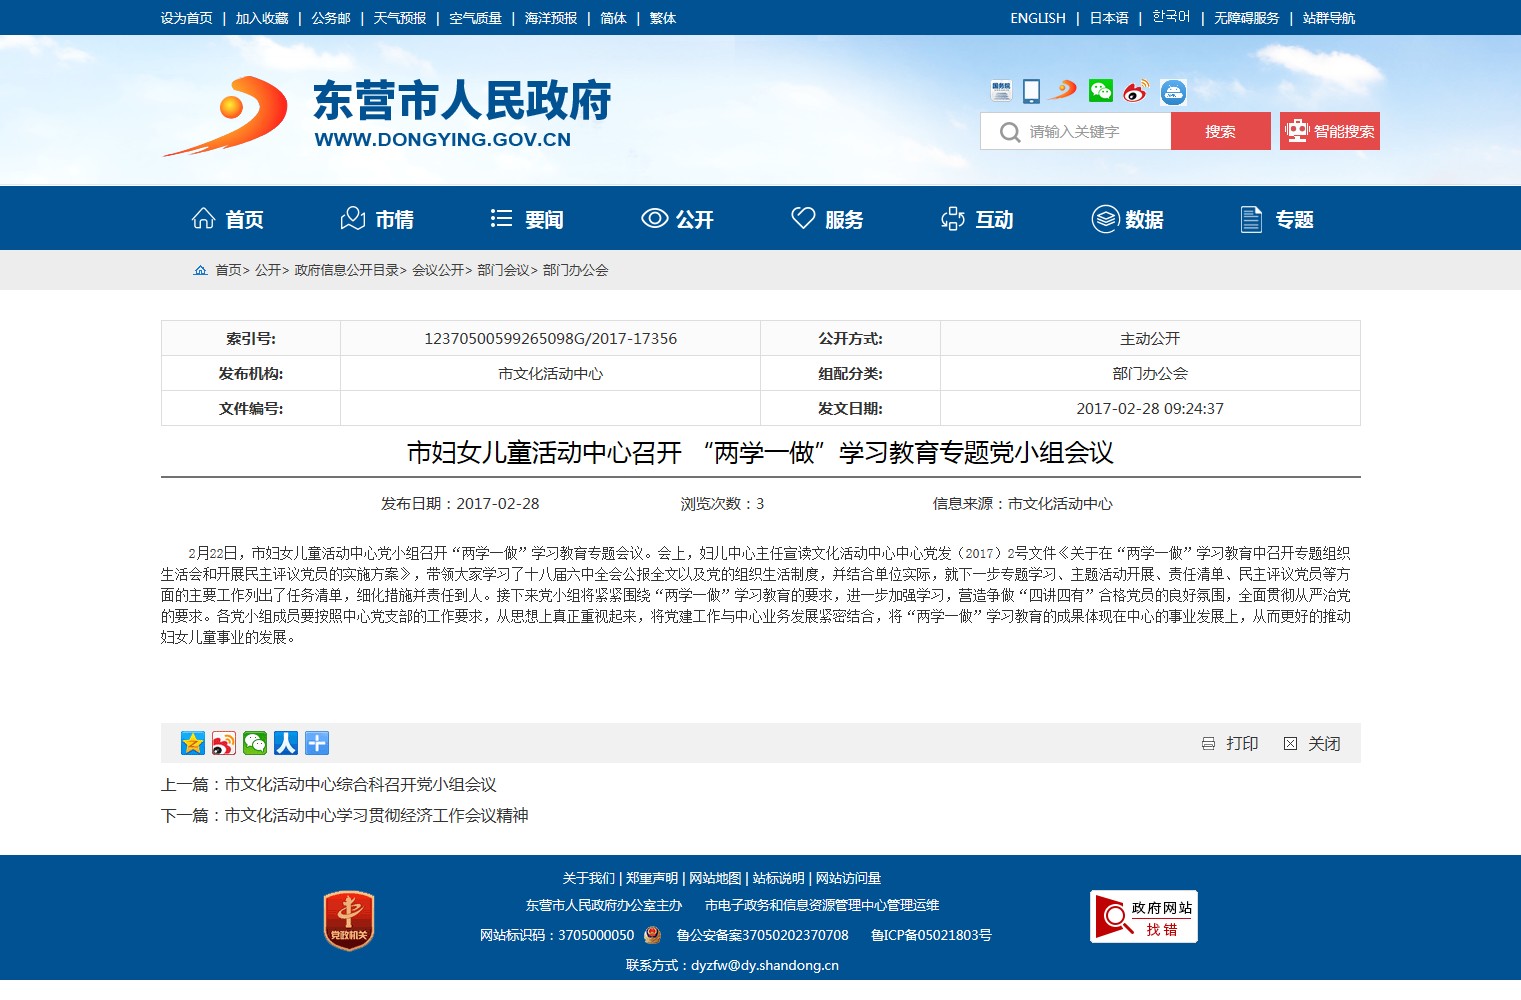Share the article via the WeChat icon below it

(255, 743)
